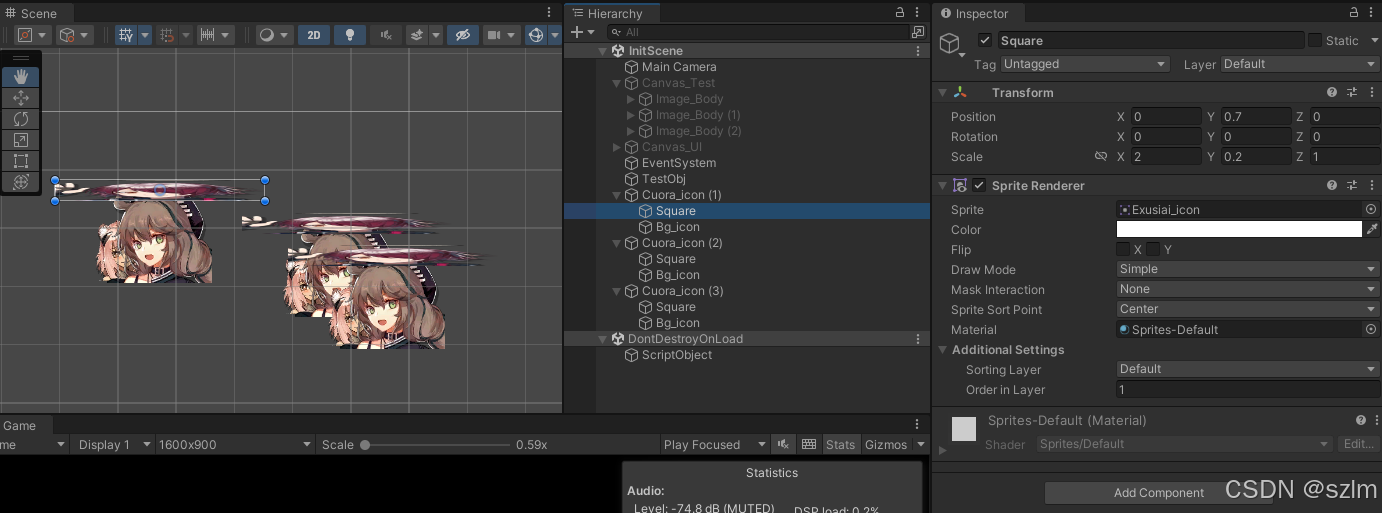Collapse Cuora_icon (3) object
This screenshot has height=513, width=1382.
tap(617, 291)
